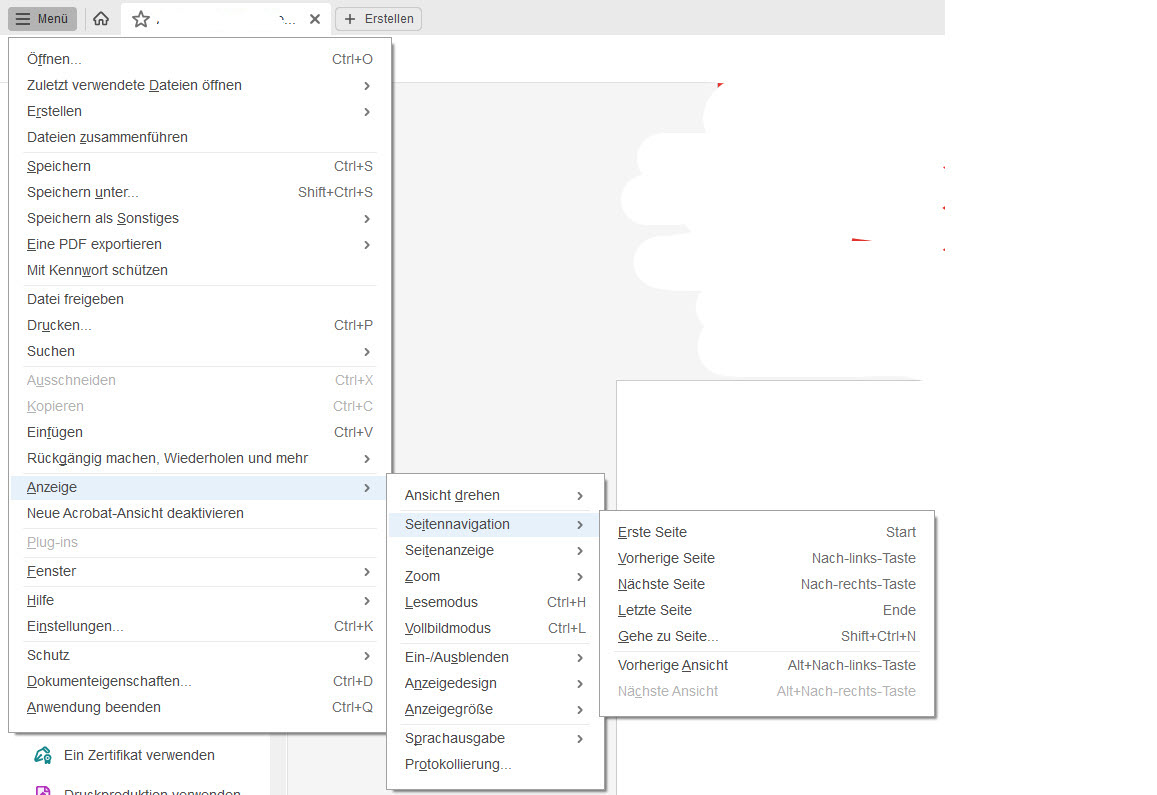Viewport: 1157px width, 795px height.
Task: Choose Drucken... from the menu
Action: 199,326
